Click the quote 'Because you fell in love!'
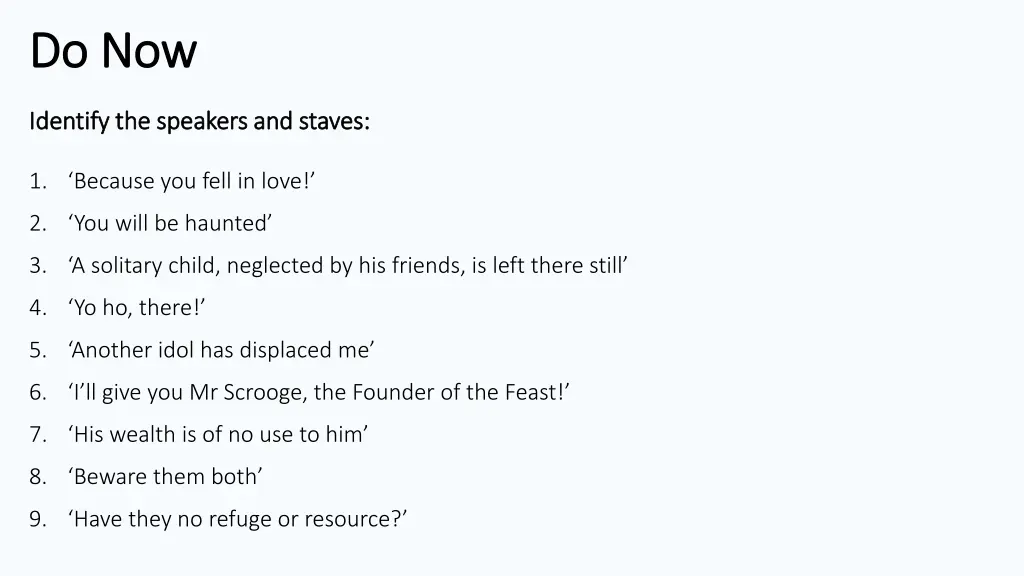This screenshot has width=1024, height=576. pyautogui.click(x=191, y=181)
